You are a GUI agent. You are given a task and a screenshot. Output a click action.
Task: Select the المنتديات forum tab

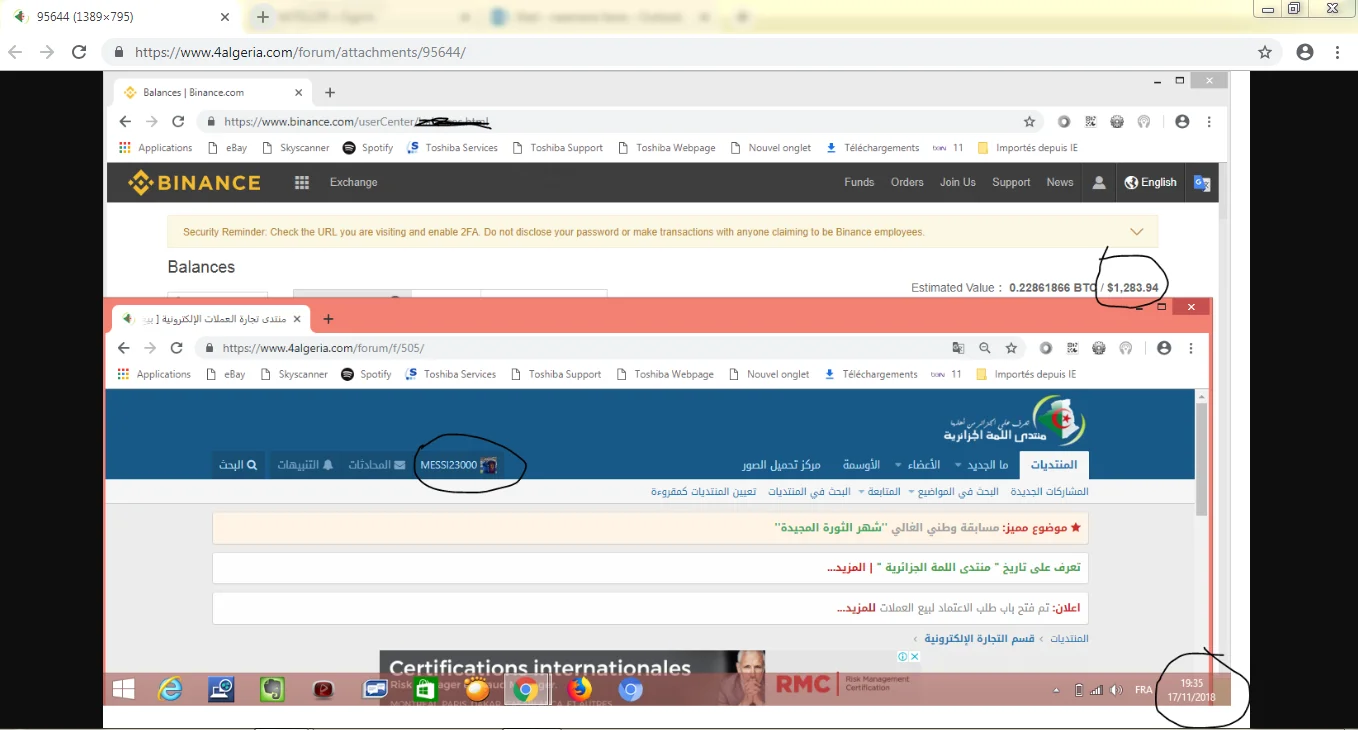point(1054,465)
